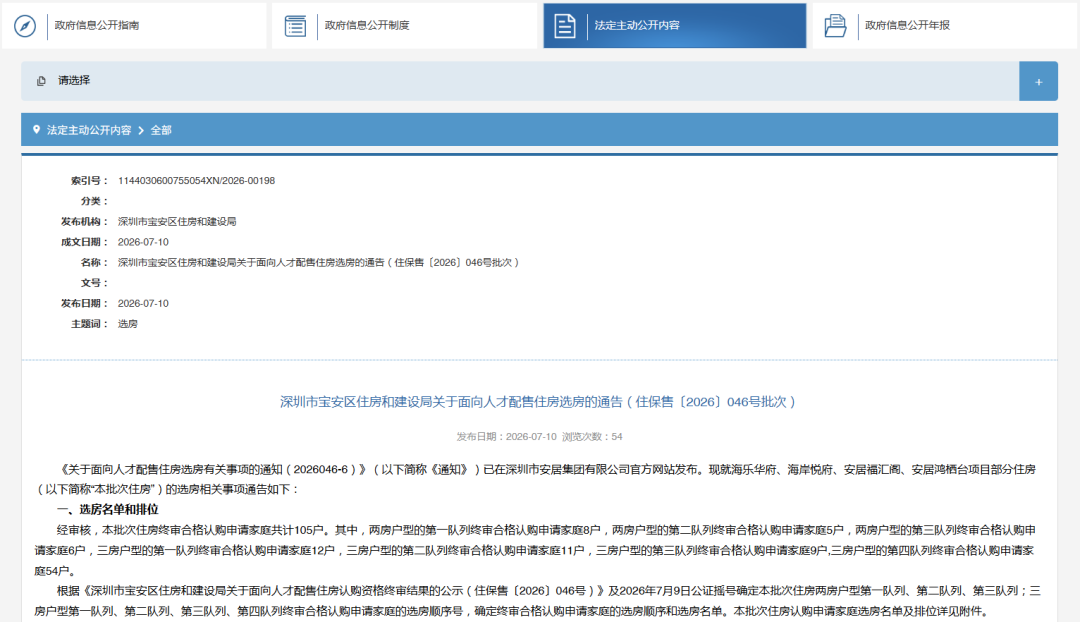Click the document icon for 法定主动公开内容

pyautogui.click(x=565, y=25)
